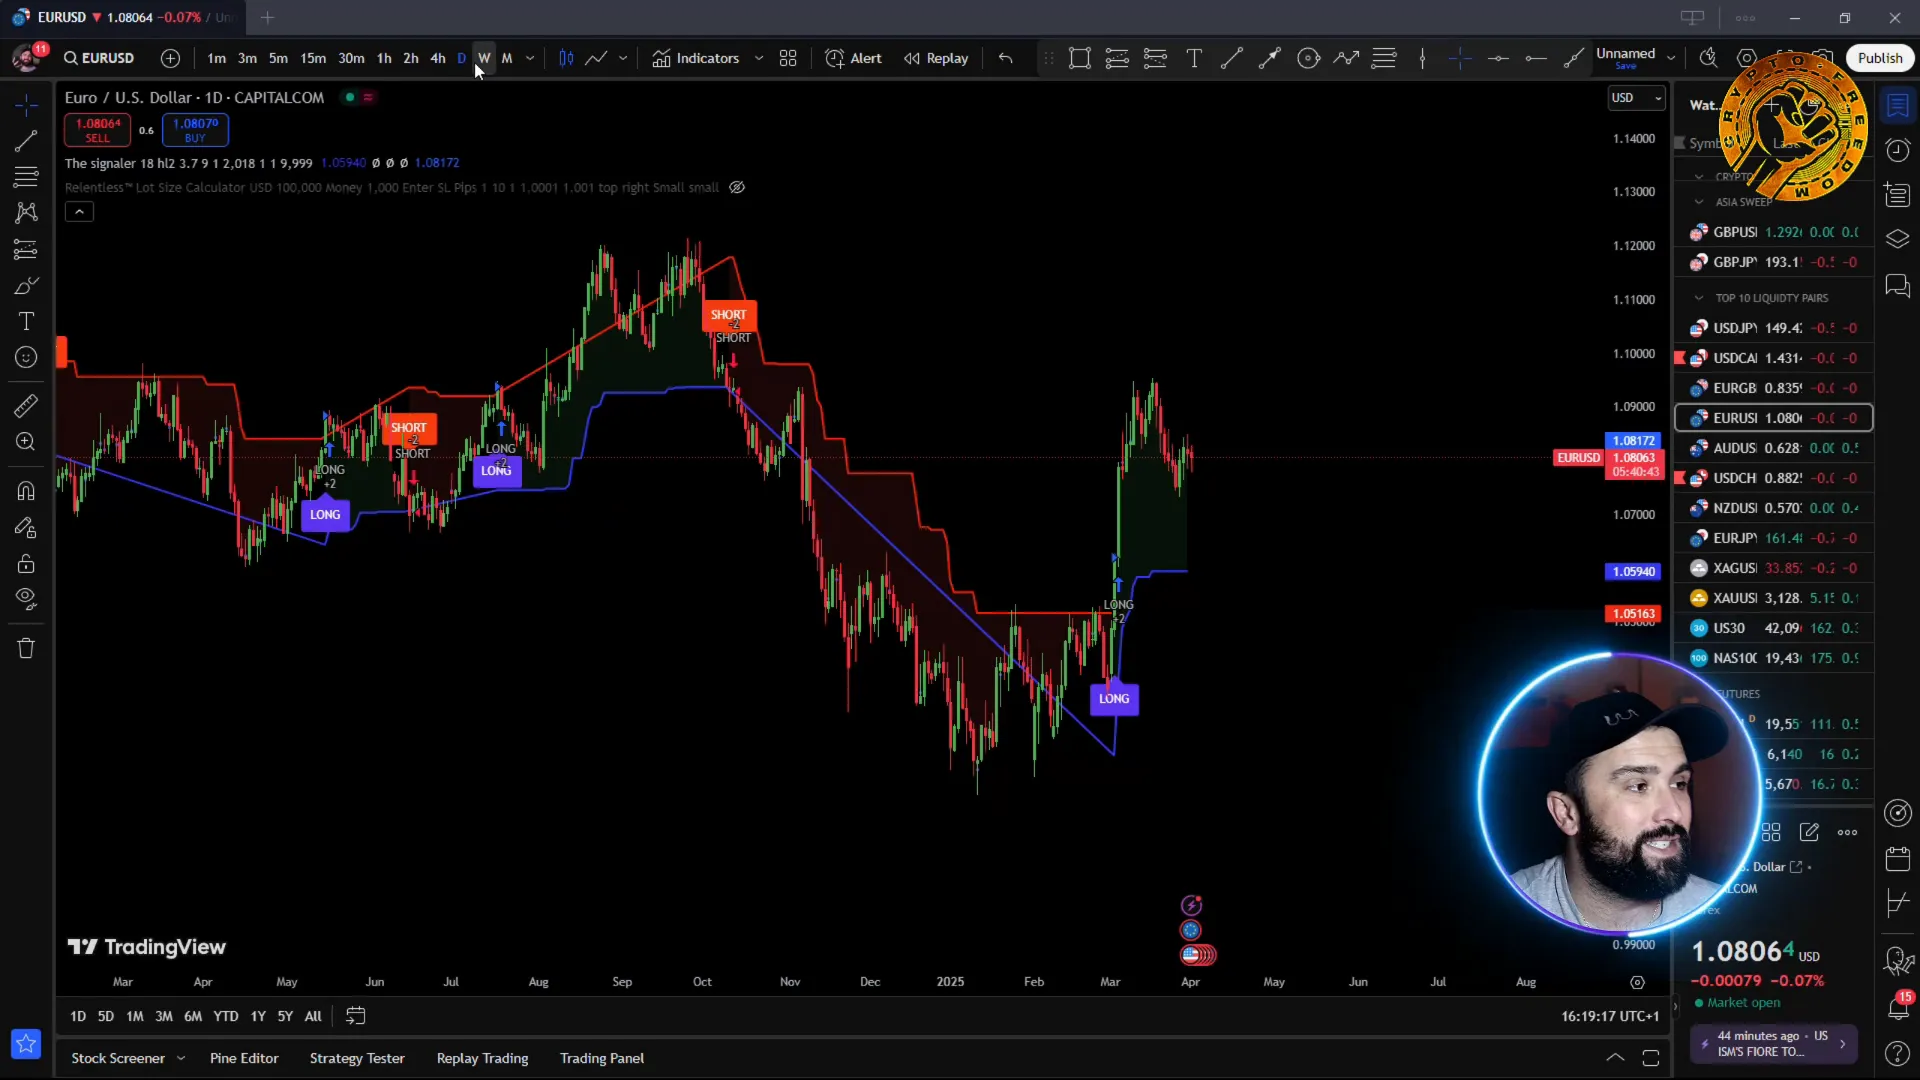Select the patterns tool in left sidebar
This screenshot has width=1920, height=1080.
coord(26,213)
